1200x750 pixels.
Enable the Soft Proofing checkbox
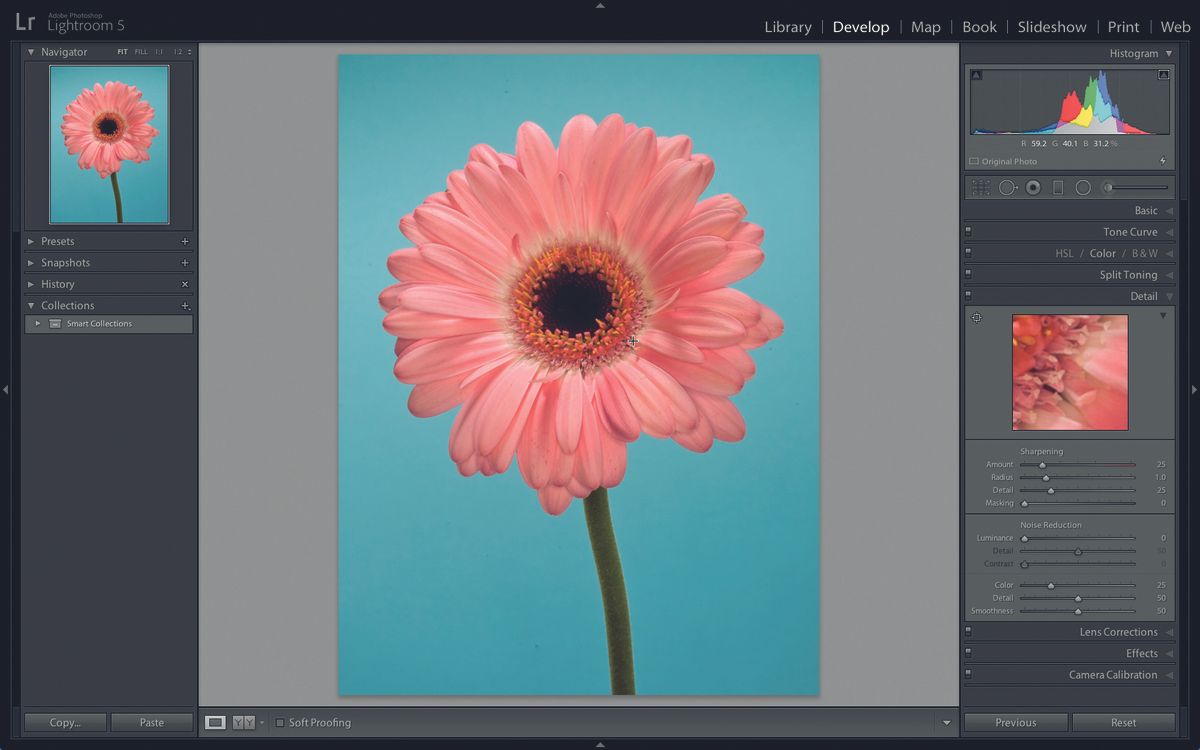pyautogui.click(x=280, y=722)
